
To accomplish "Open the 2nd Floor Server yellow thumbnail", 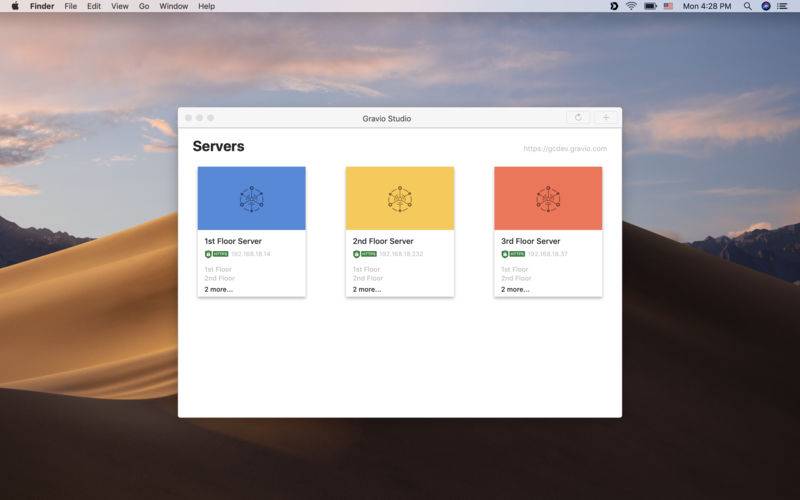I will pos(400,198).
